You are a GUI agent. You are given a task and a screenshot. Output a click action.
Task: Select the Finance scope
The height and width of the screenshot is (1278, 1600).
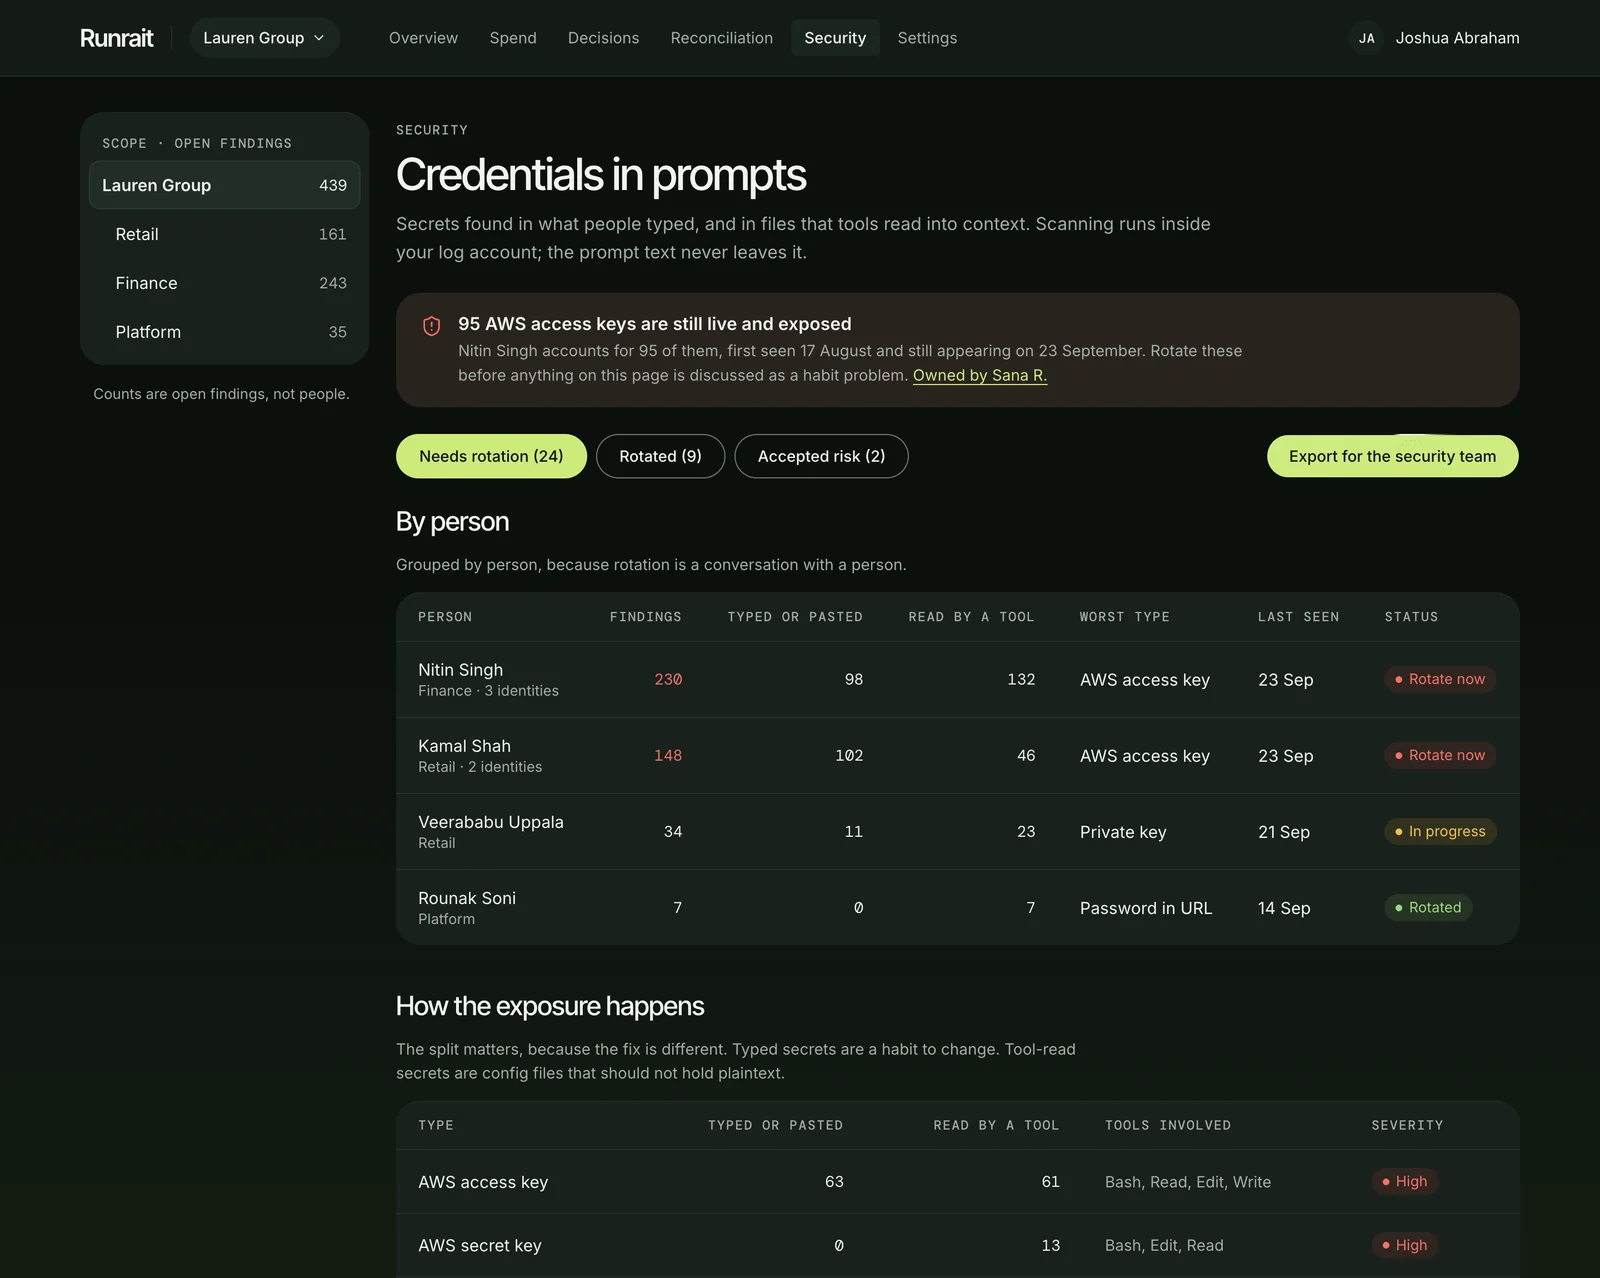point(224,283)
